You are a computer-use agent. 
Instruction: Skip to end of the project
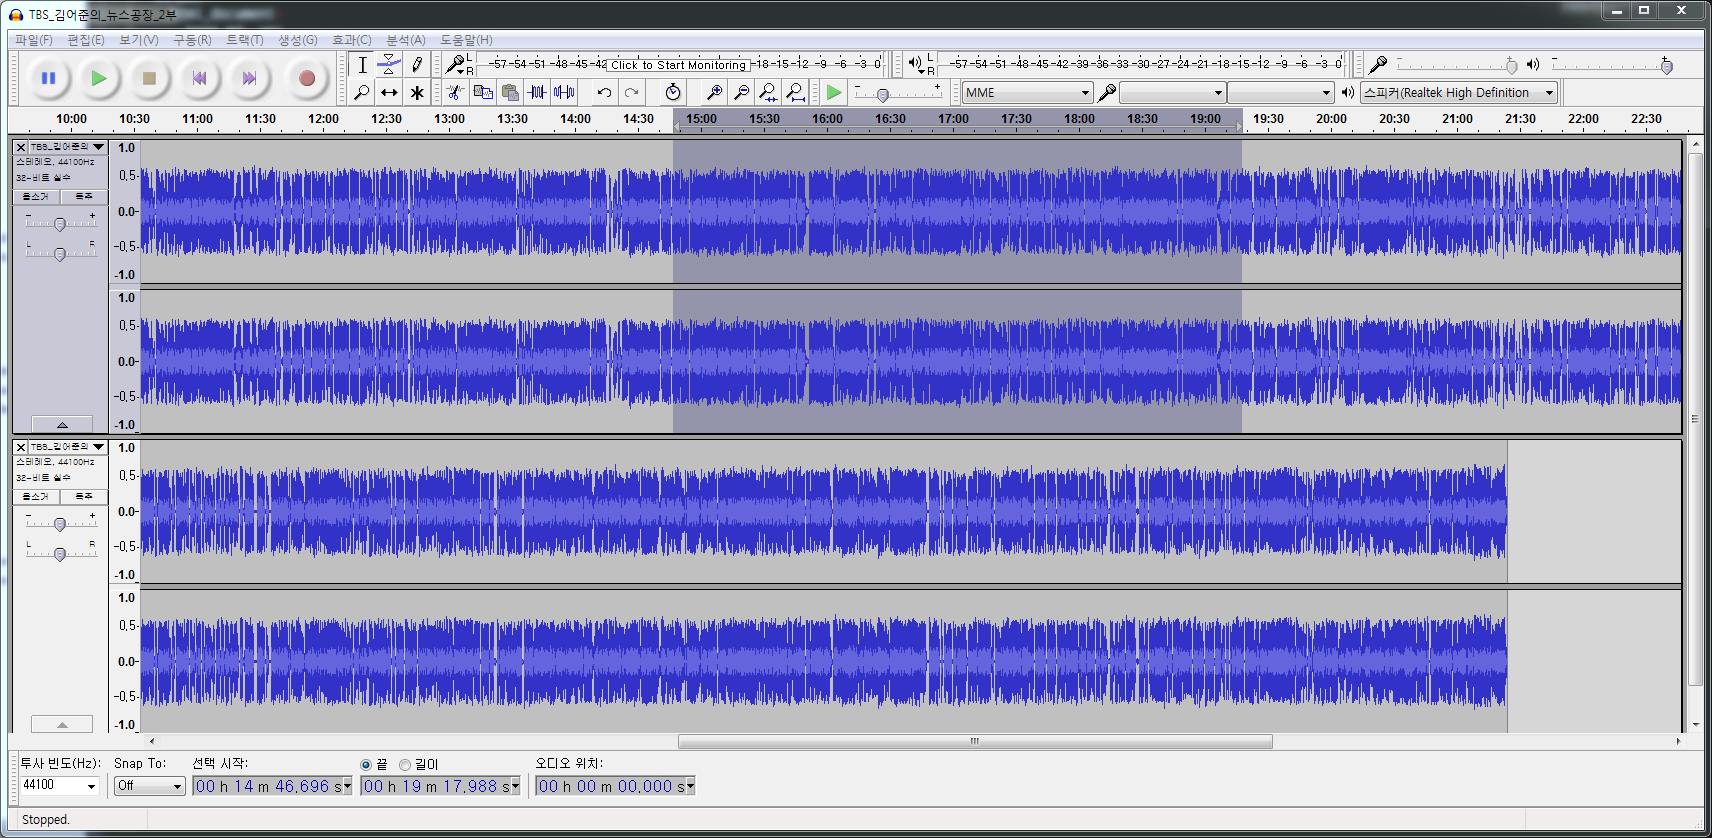coord(250,78)
